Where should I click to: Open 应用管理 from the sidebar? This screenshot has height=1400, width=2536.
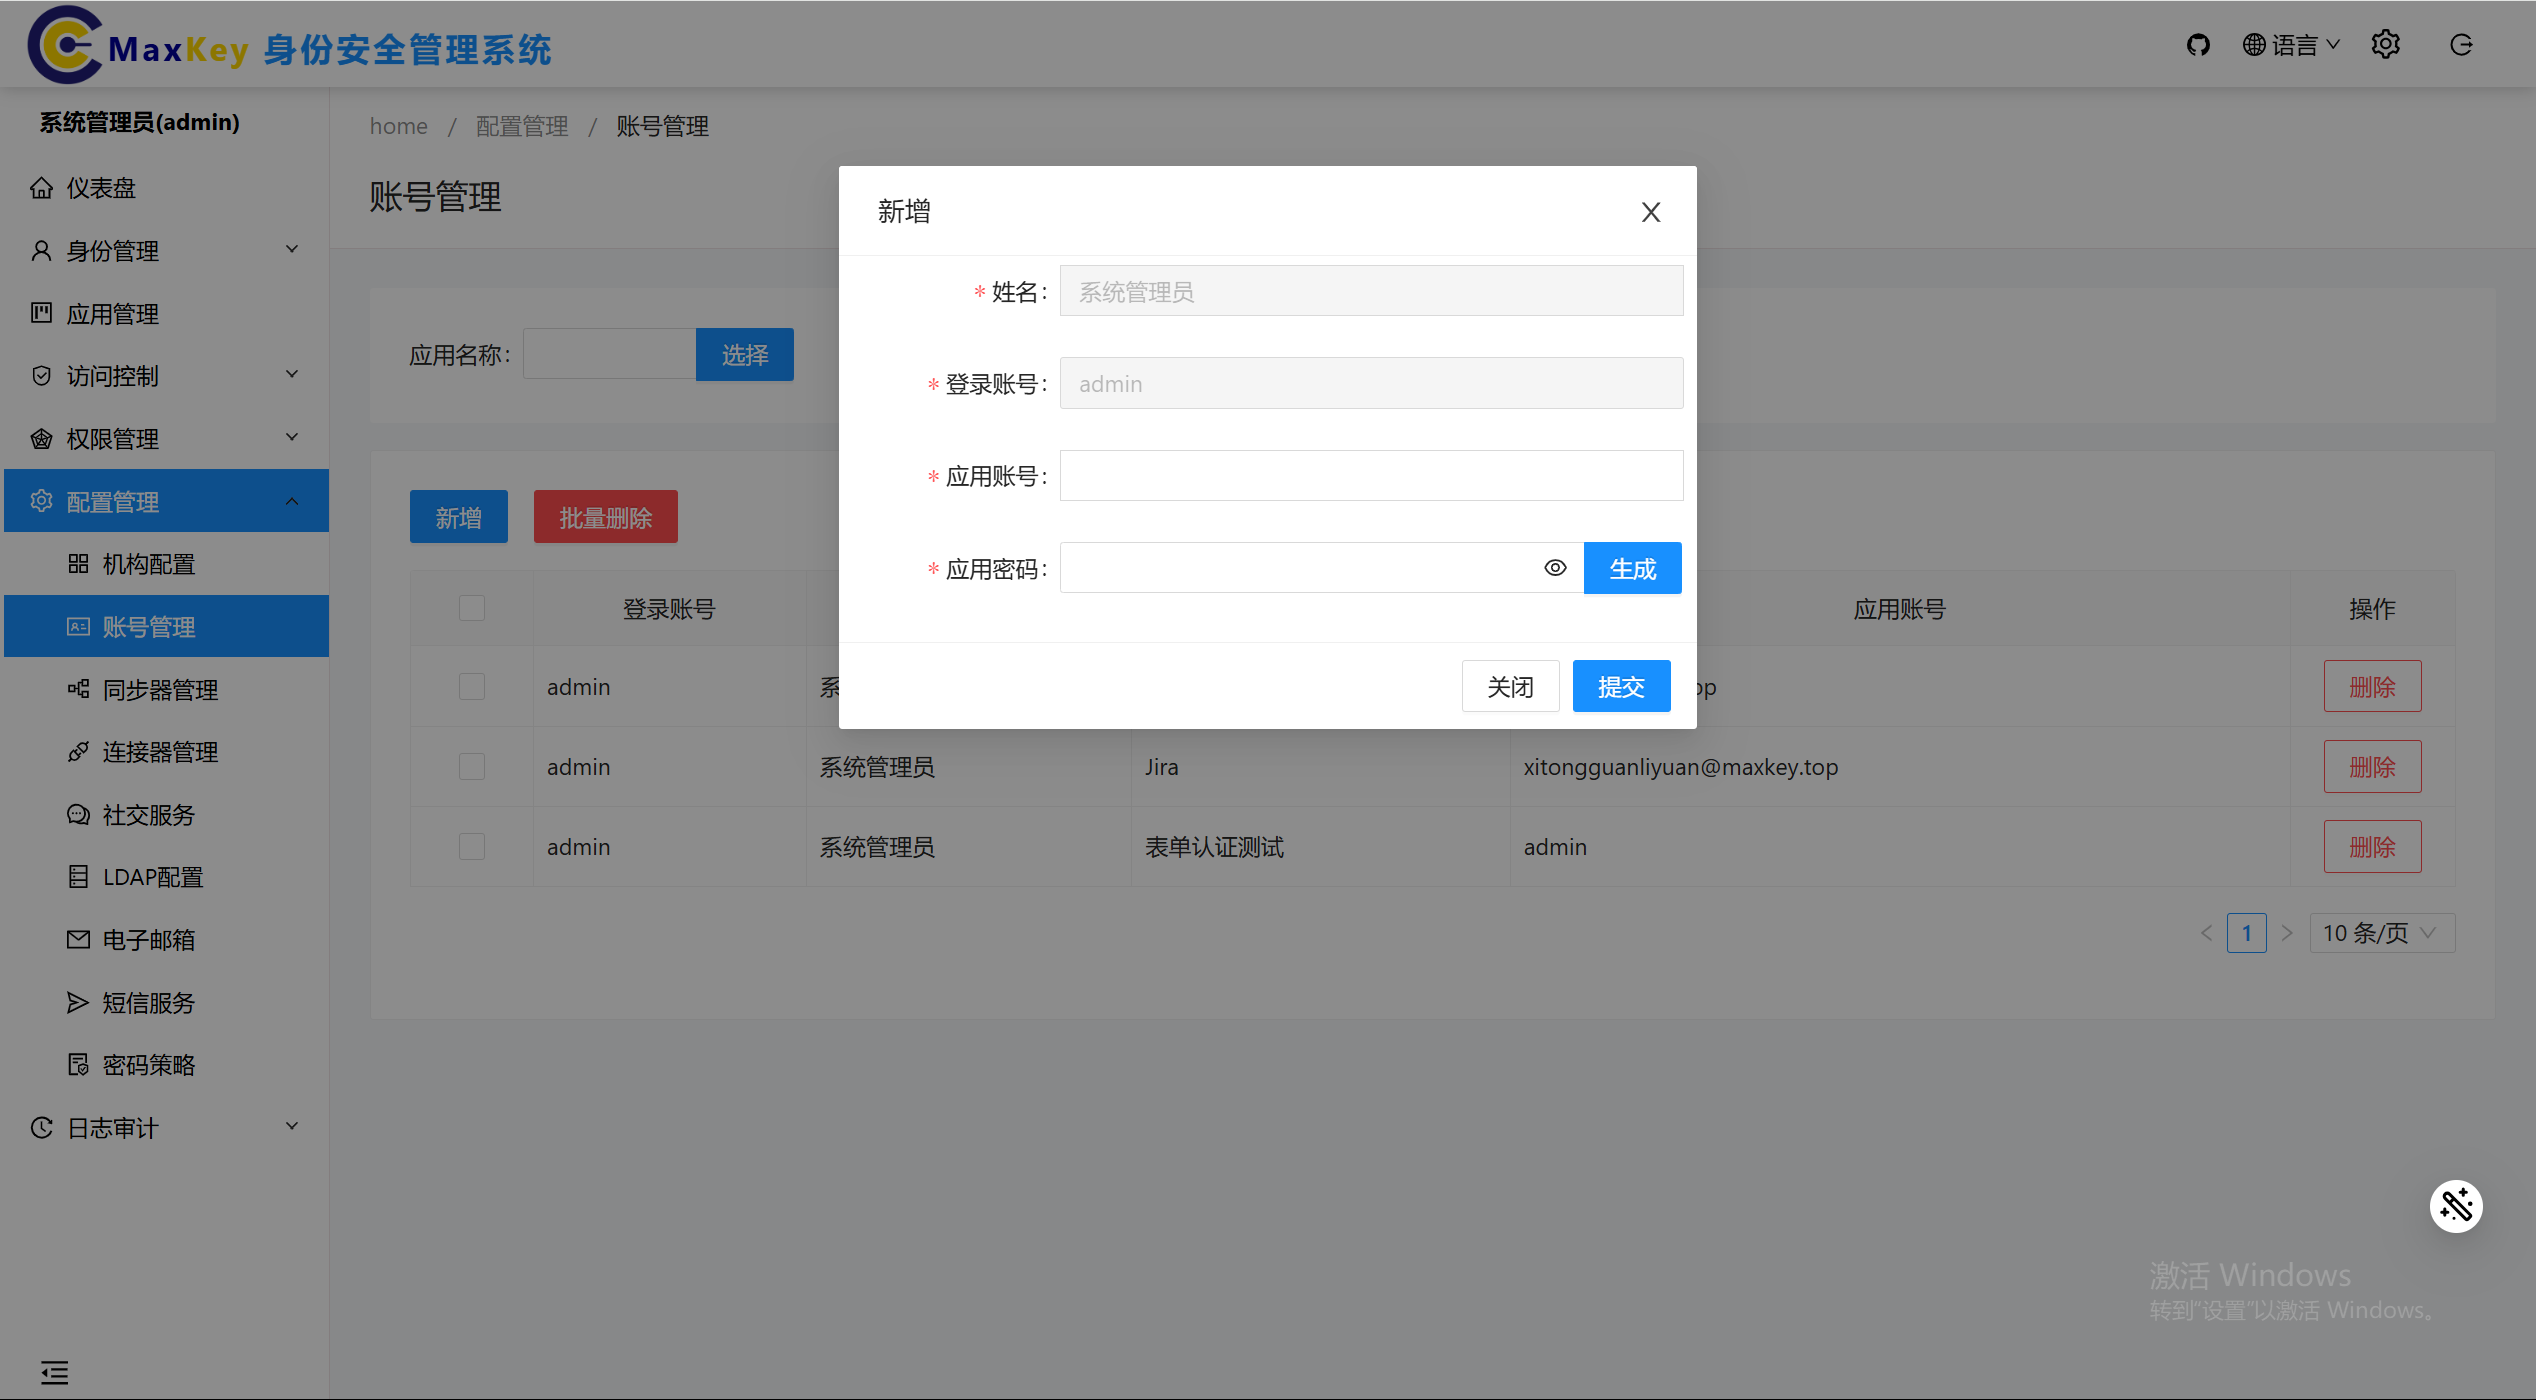(x=112, y=313)
